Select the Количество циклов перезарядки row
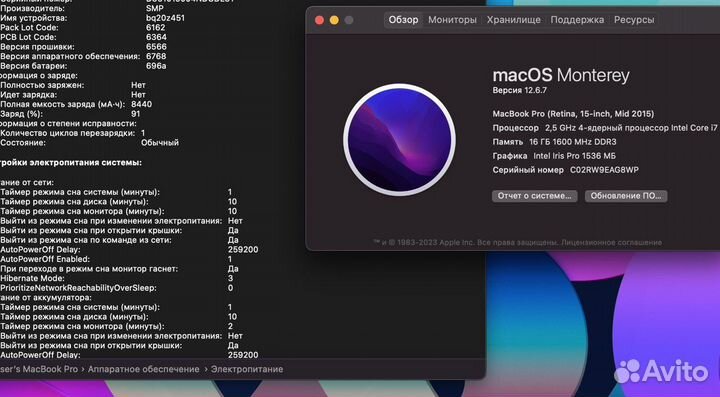 click(x=73, y=133)
